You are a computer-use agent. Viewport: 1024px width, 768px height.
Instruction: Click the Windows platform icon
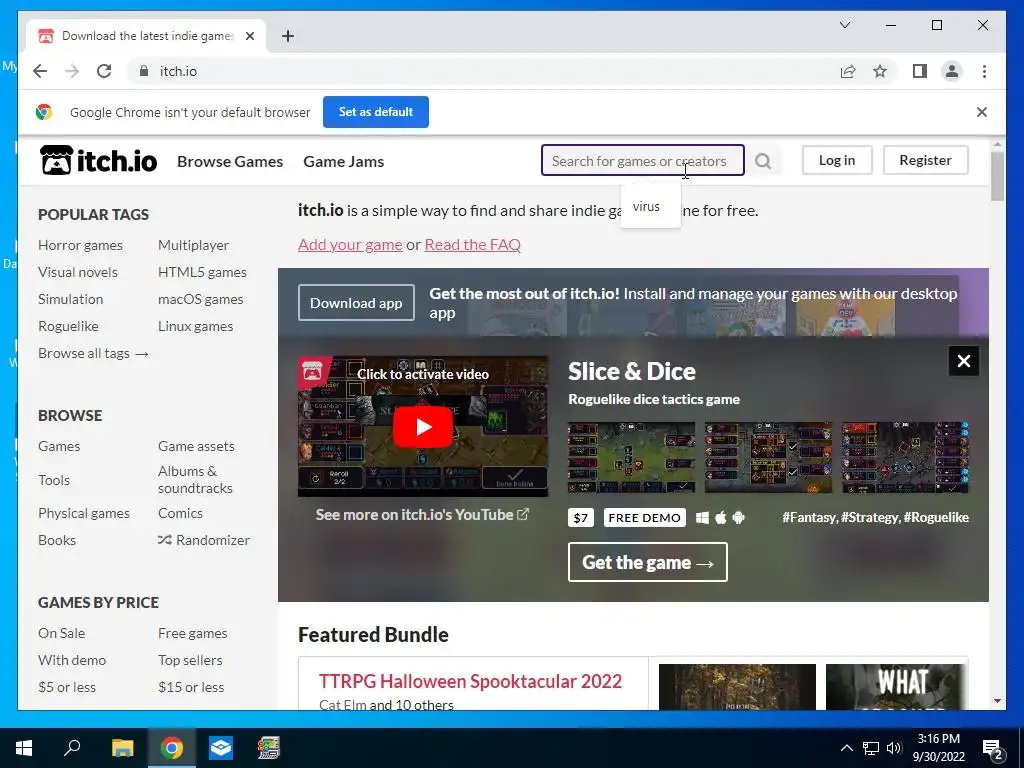(x=702, y=518)
